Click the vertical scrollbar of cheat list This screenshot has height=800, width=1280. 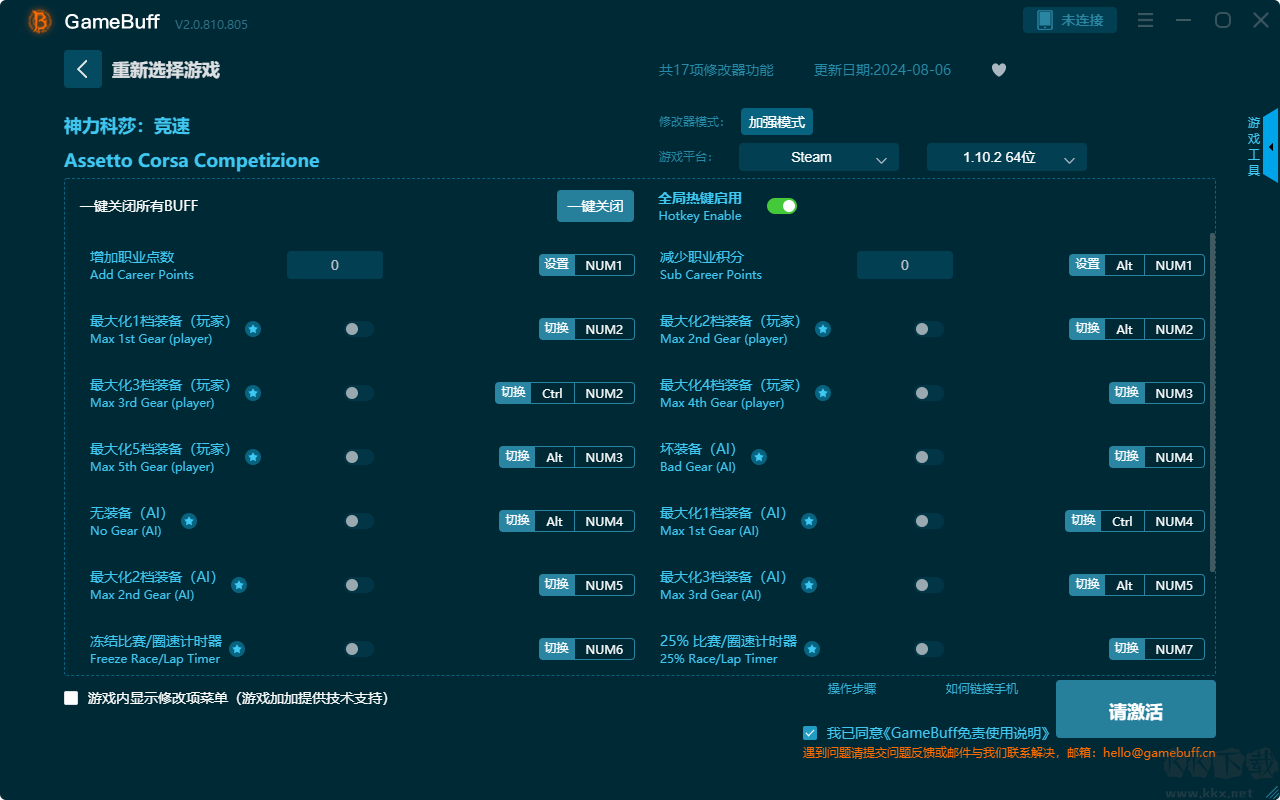1212,403
